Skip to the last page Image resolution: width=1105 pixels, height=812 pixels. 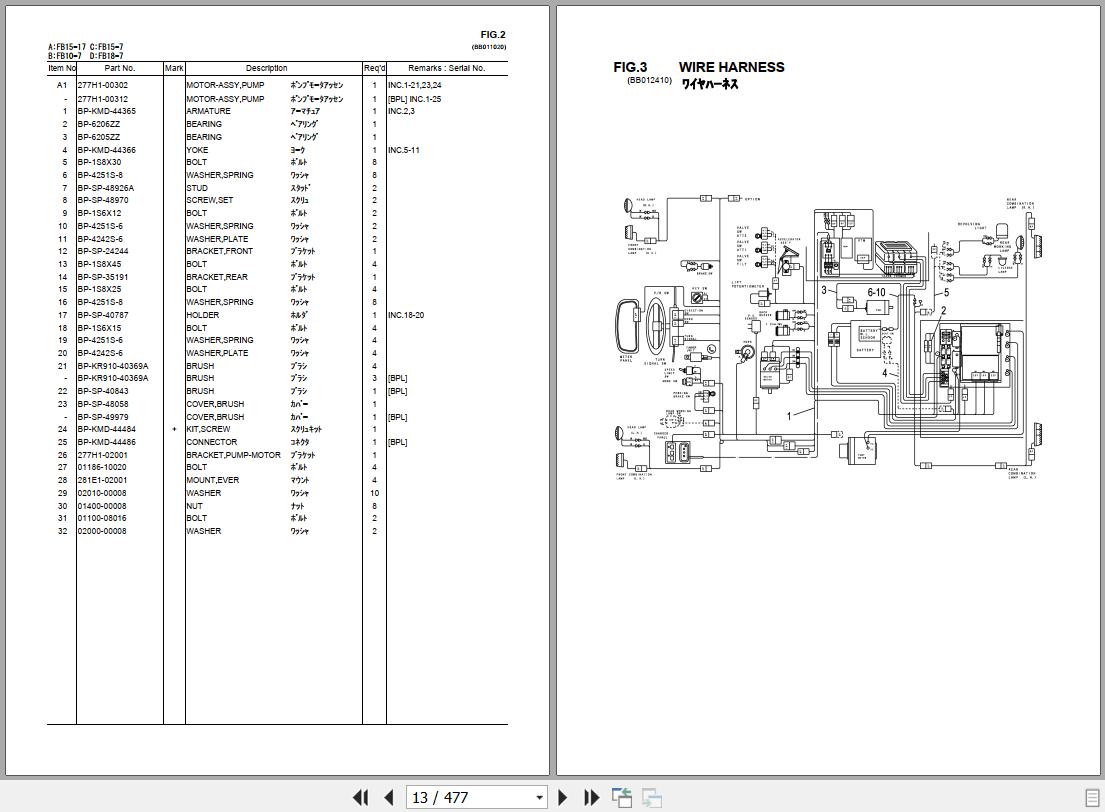point(592,797)
